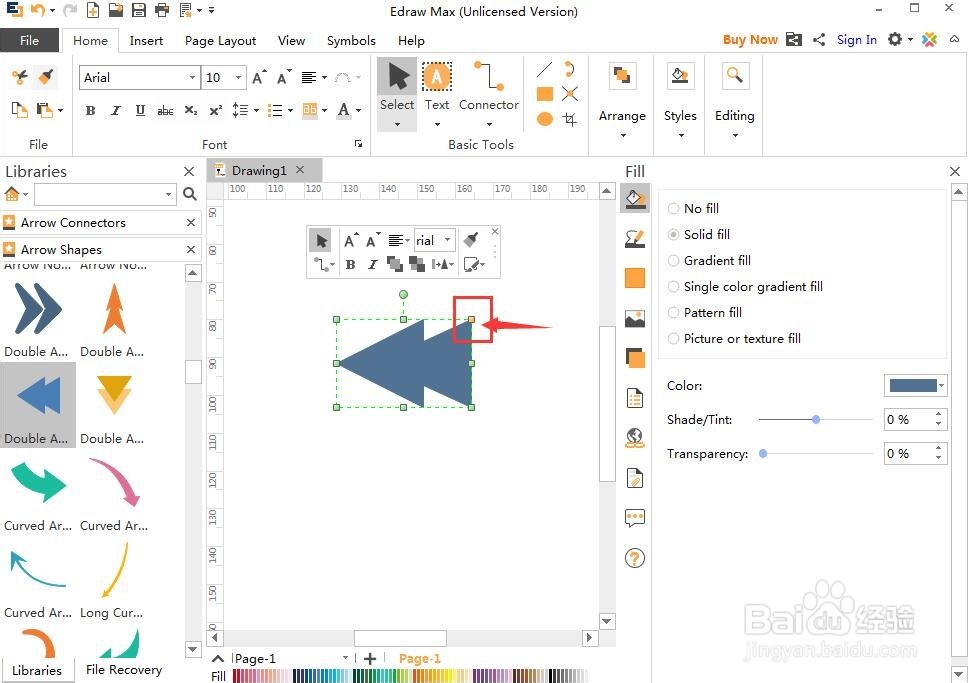This screenshot has width=970, height=683.
Task: Open the File menu
Action: (30, 40)
